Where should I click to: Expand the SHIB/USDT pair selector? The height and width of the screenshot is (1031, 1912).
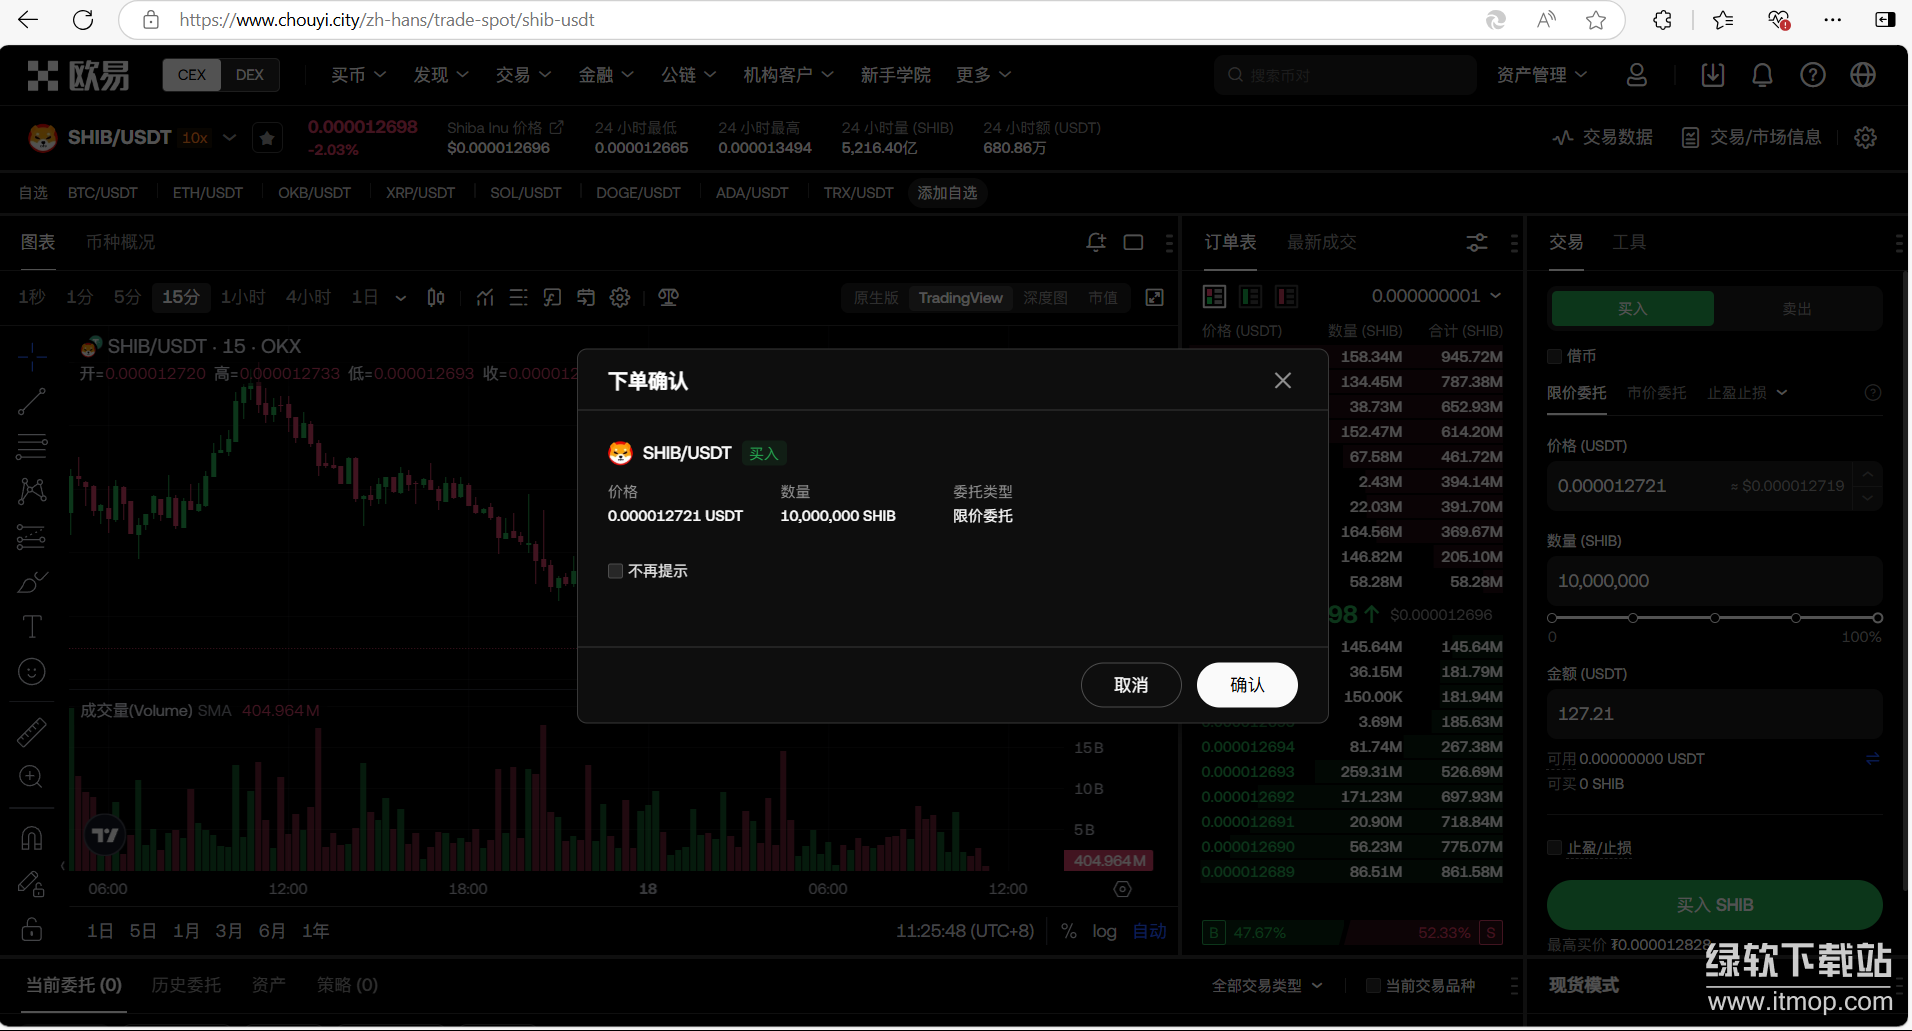[x=230, y=137]
